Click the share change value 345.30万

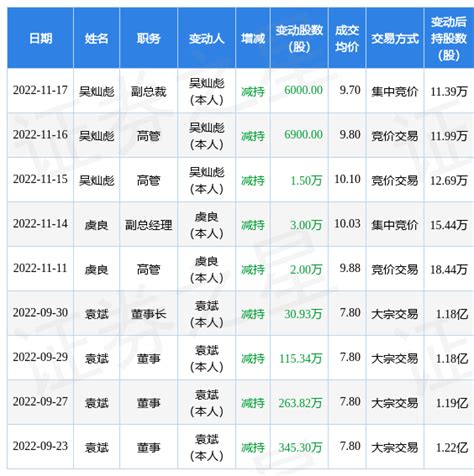coord(301,447)
